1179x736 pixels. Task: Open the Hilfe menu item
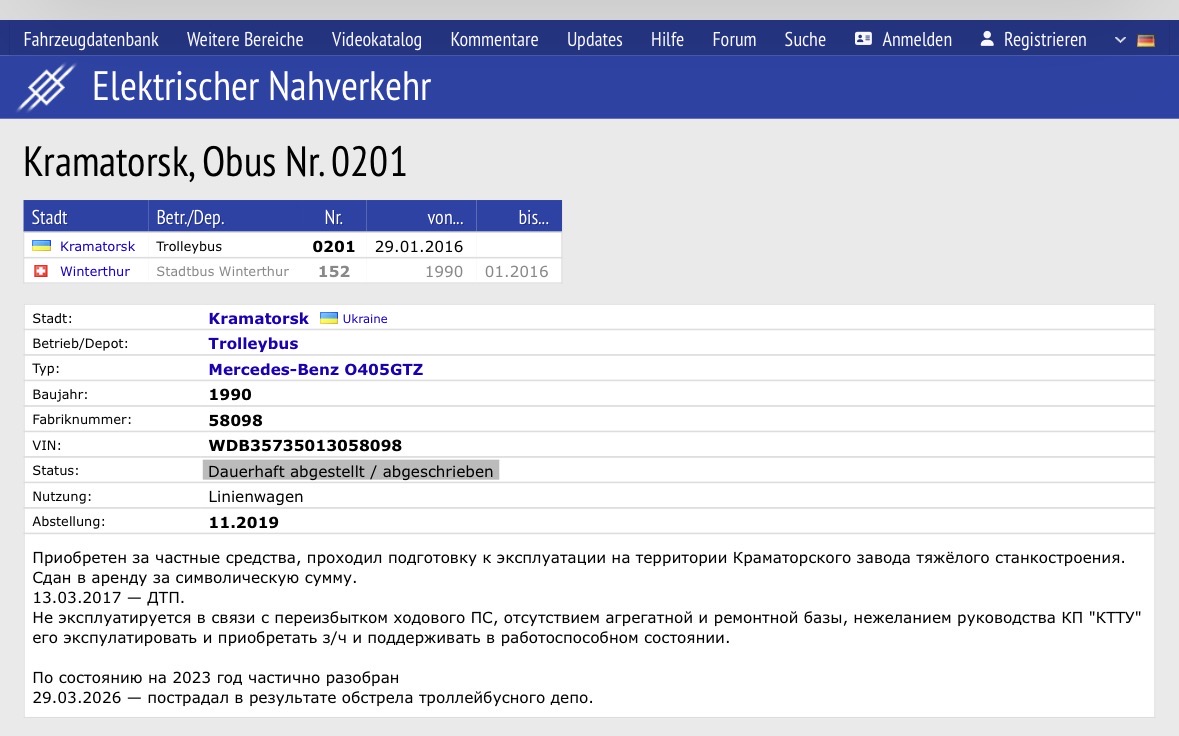668,39
